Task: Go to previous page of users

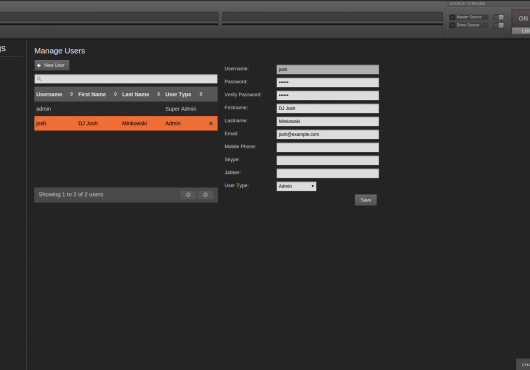Action: (x=188, y=195)
